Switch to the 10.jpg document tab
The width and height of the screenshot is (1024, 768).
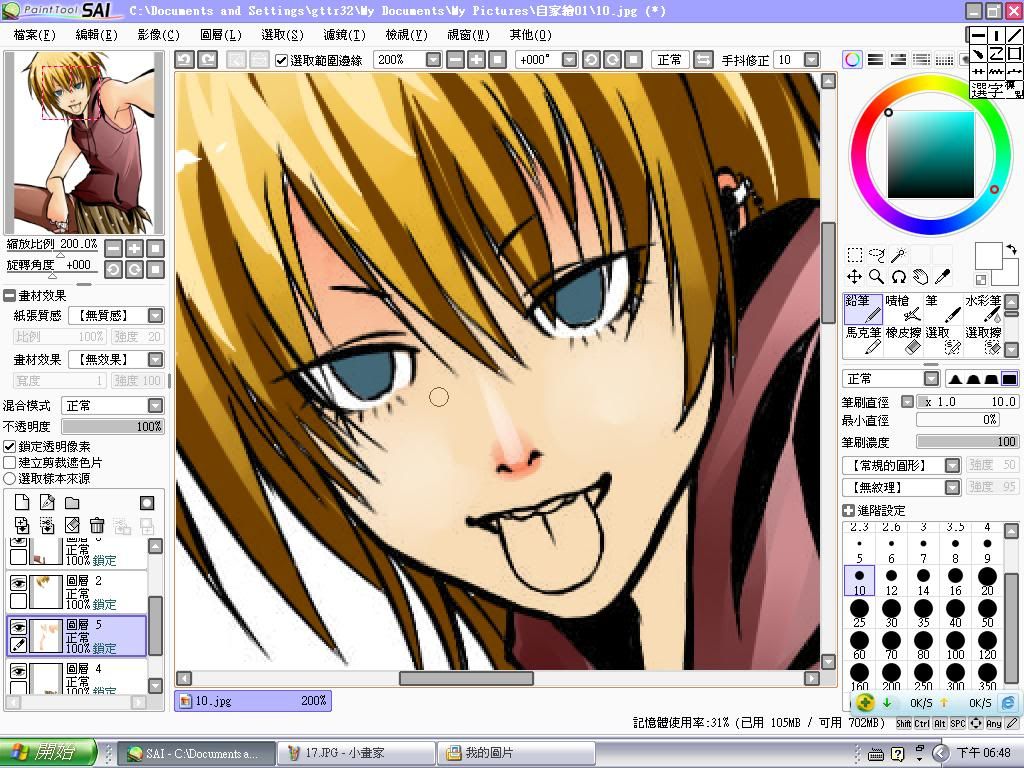click(253, 701)
